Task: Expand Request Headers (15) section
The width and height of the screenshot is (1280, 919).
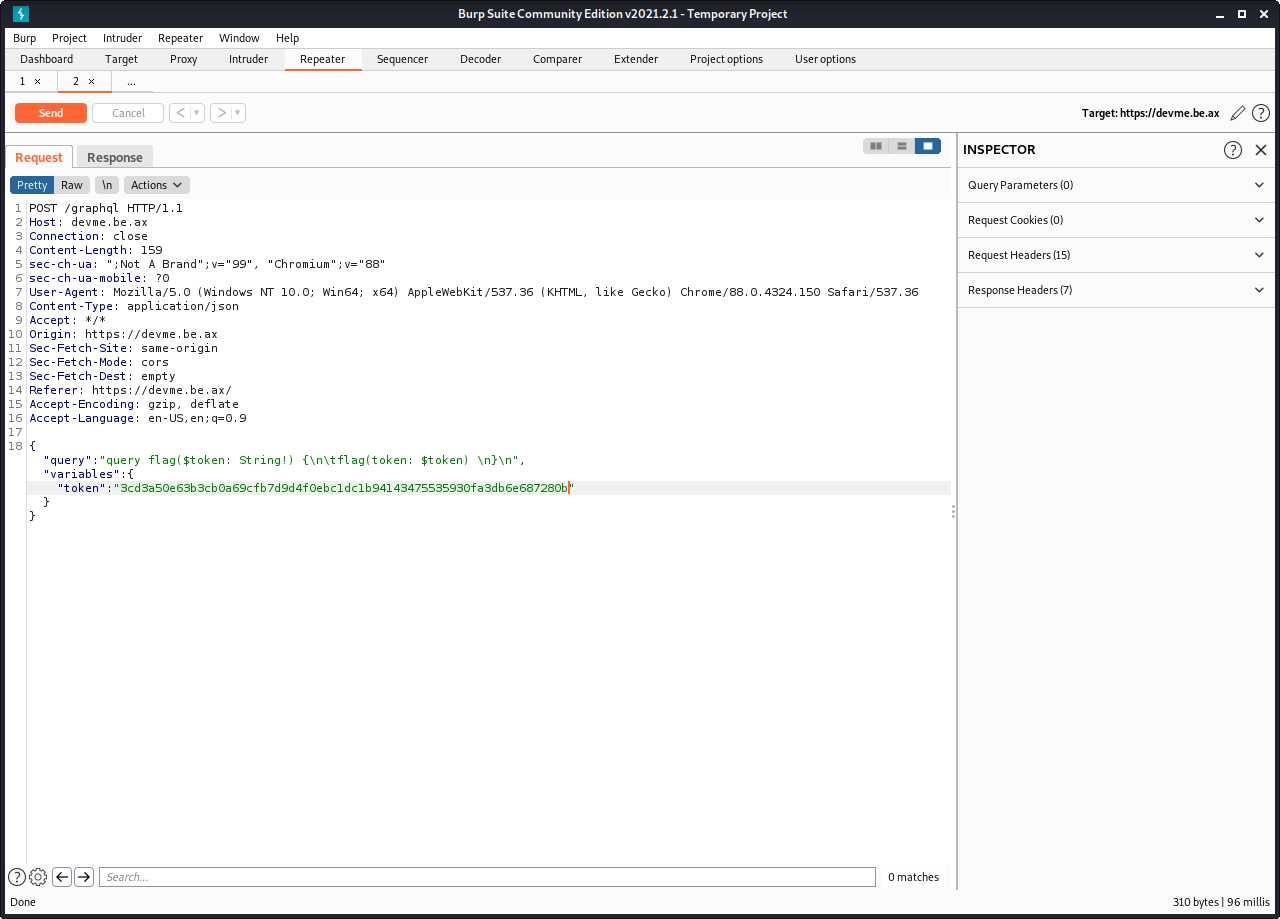Action: tap(1118, 255)
